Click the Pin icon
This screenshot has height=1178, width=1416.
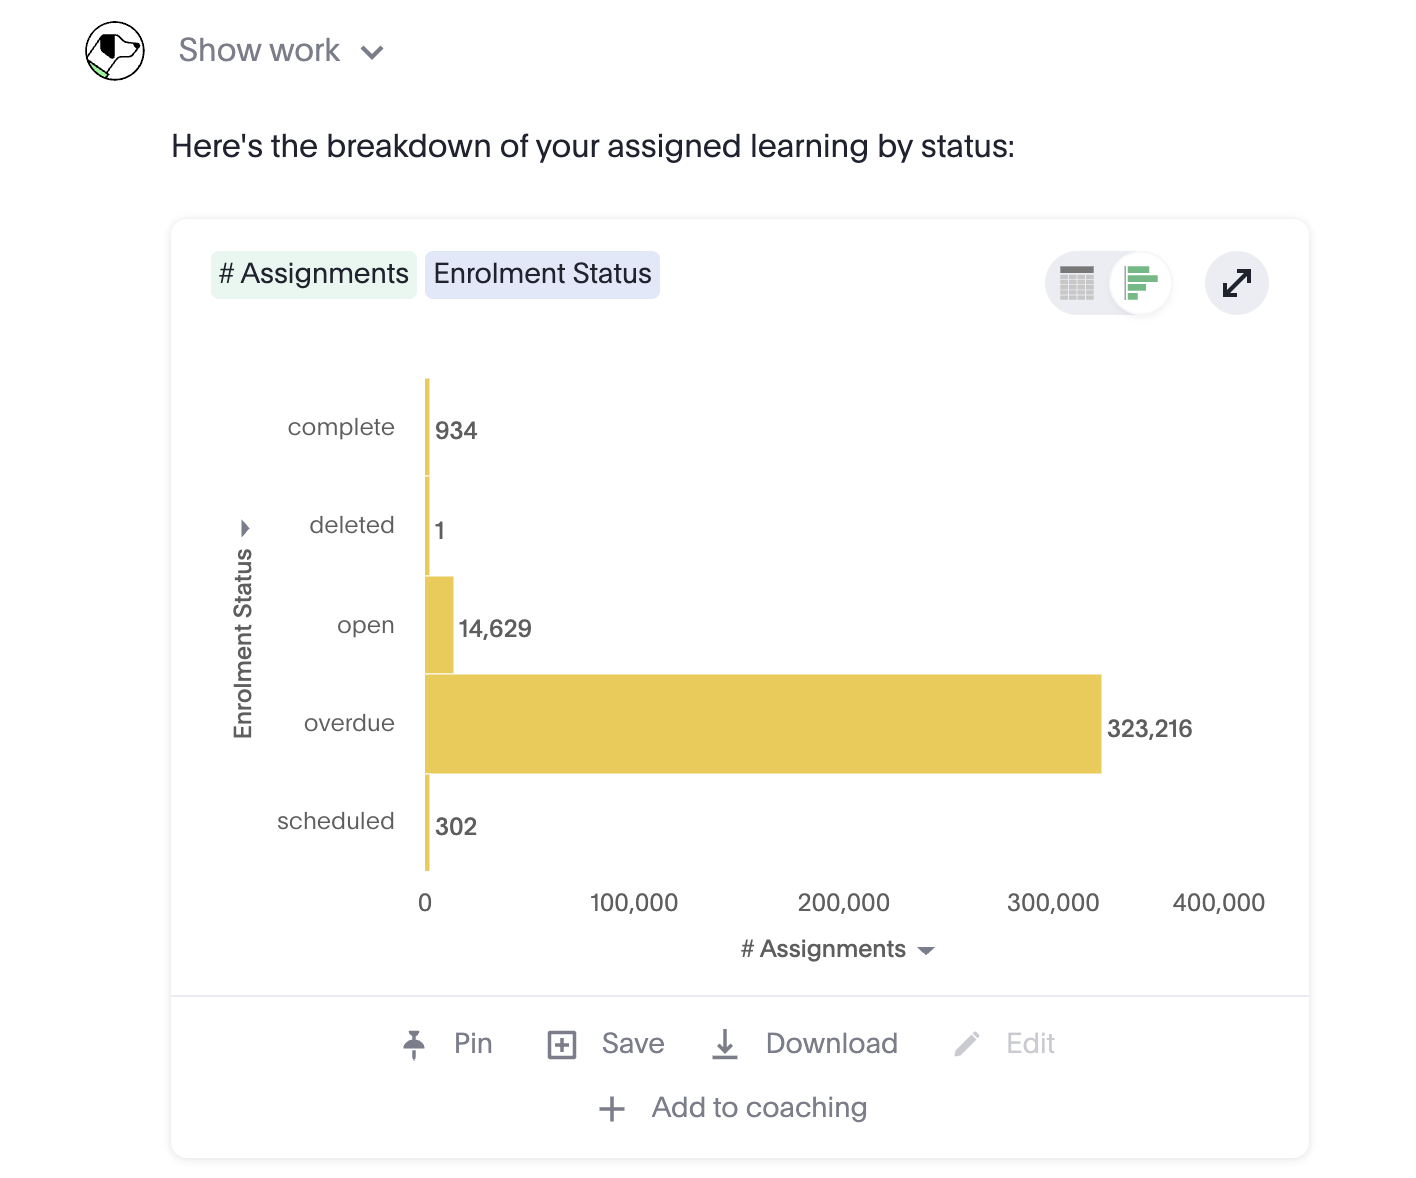point(414,1044)
